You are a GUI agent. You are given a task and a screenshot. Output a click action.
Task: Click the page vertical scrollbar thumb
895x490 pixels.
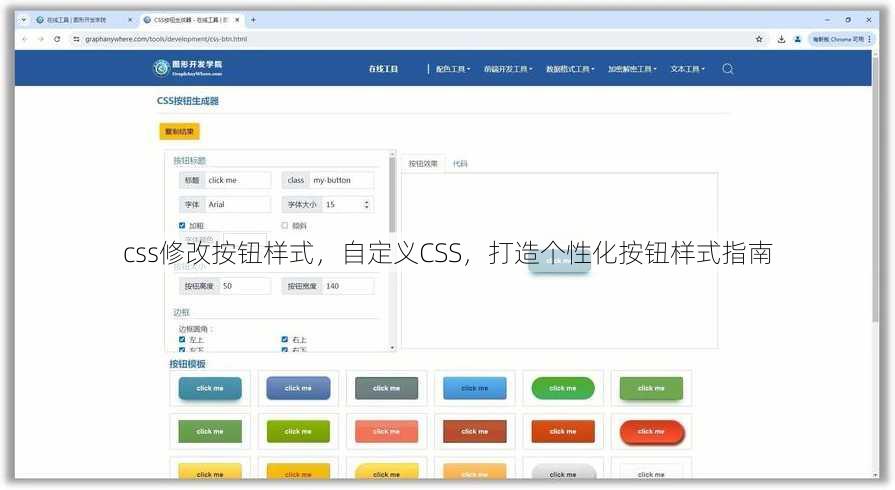tap(875, 188)
